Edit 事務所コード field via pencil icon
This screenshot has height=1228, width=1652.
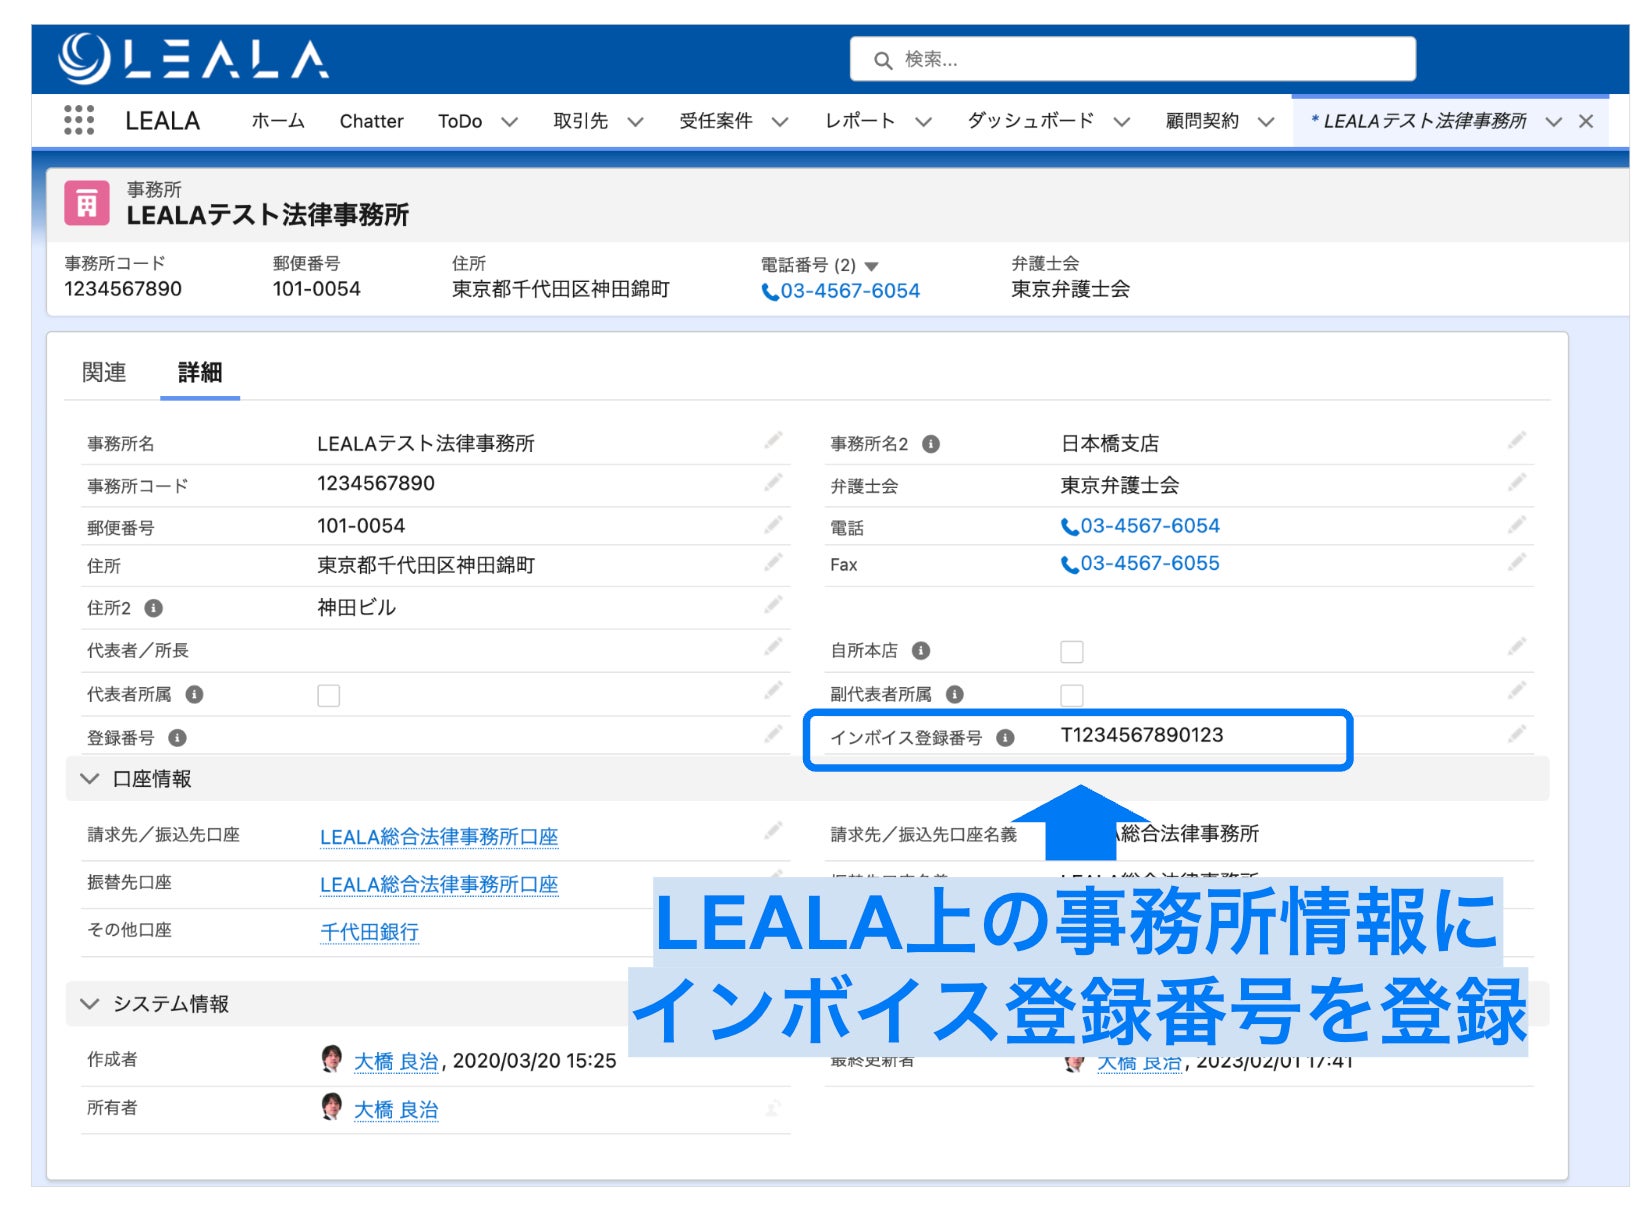click(773, 483)
